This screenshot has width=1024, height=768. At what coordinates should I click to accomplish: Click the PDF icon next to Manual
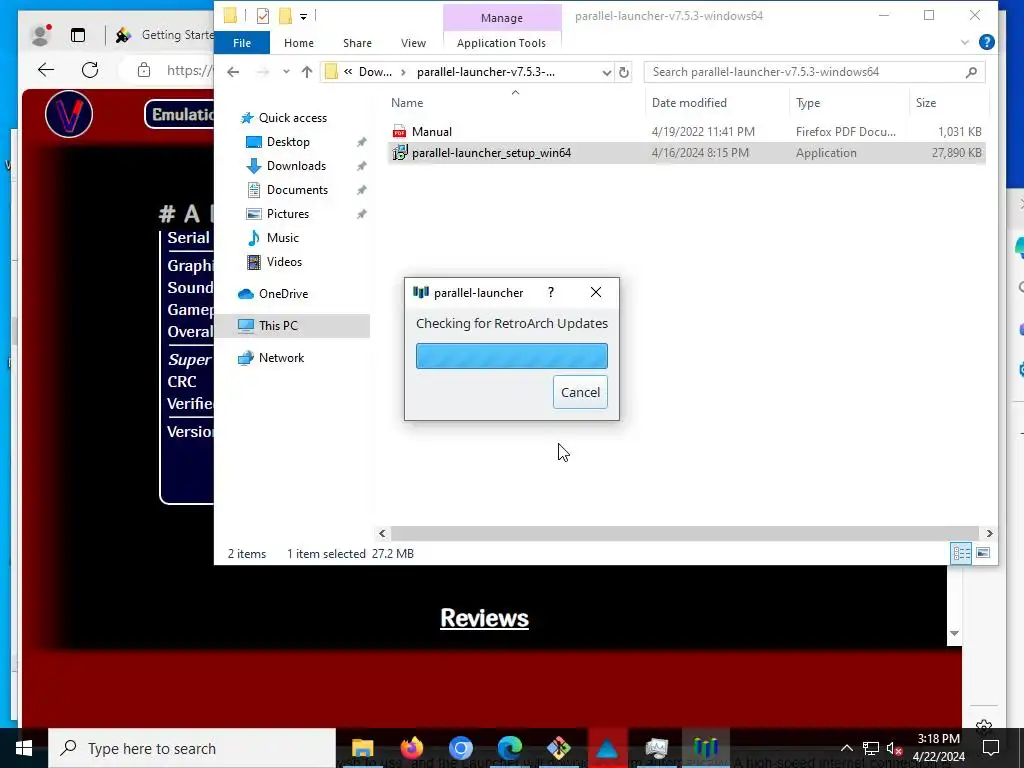399,131
